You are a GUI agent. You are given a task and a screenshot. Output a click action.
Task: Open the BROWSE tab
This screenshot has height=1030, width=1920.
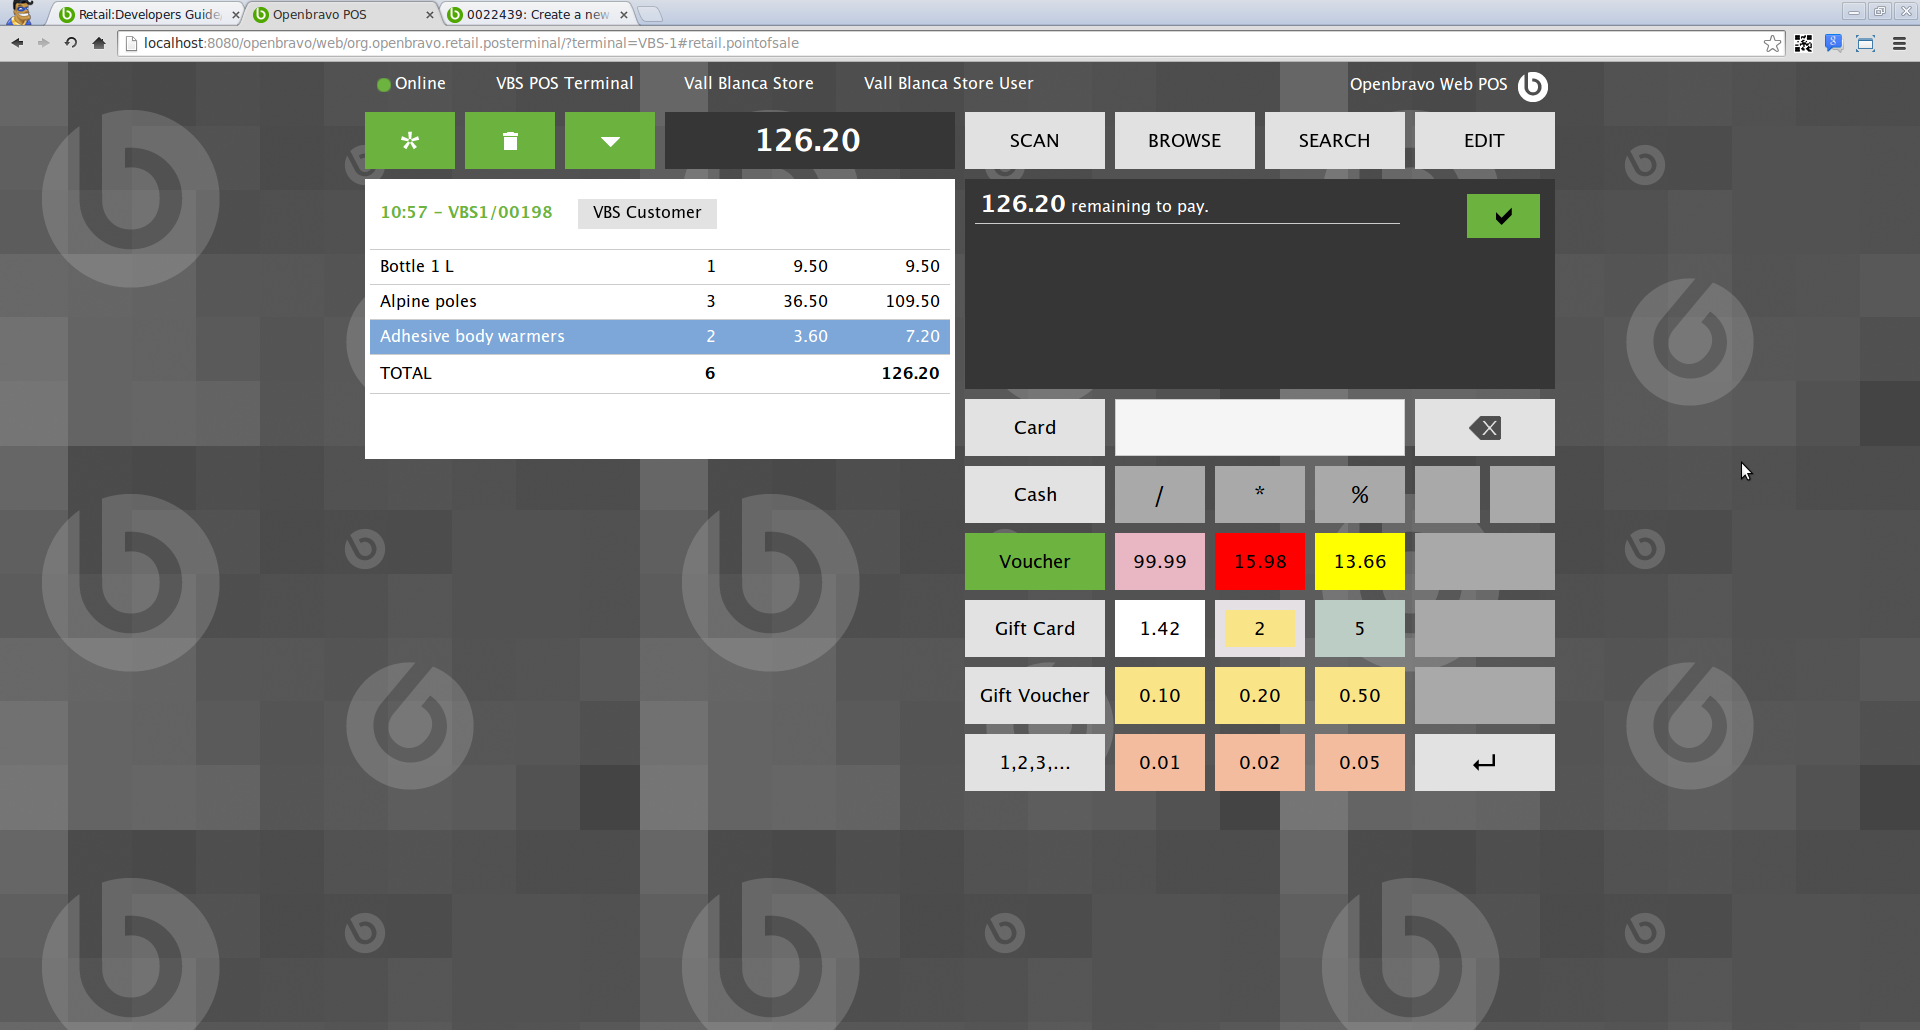tap(1185, 140)
